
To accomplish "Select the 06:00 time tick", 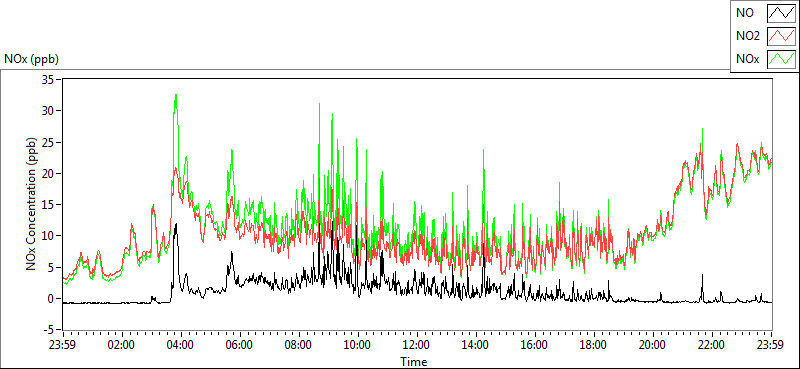I will click(x=240, y=345).
